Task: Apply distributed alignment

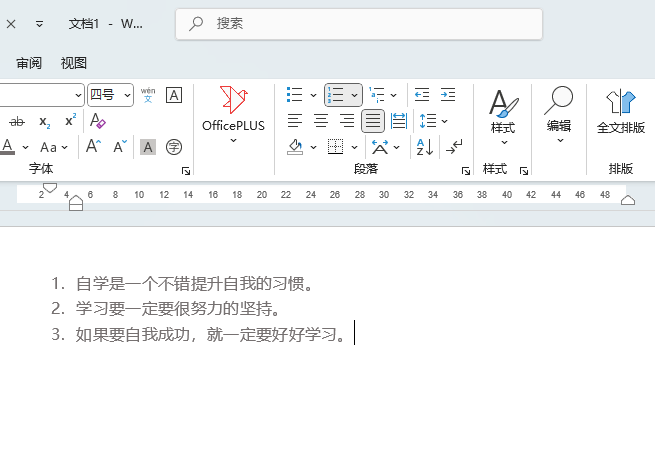Action: click(x=399, y=121)
